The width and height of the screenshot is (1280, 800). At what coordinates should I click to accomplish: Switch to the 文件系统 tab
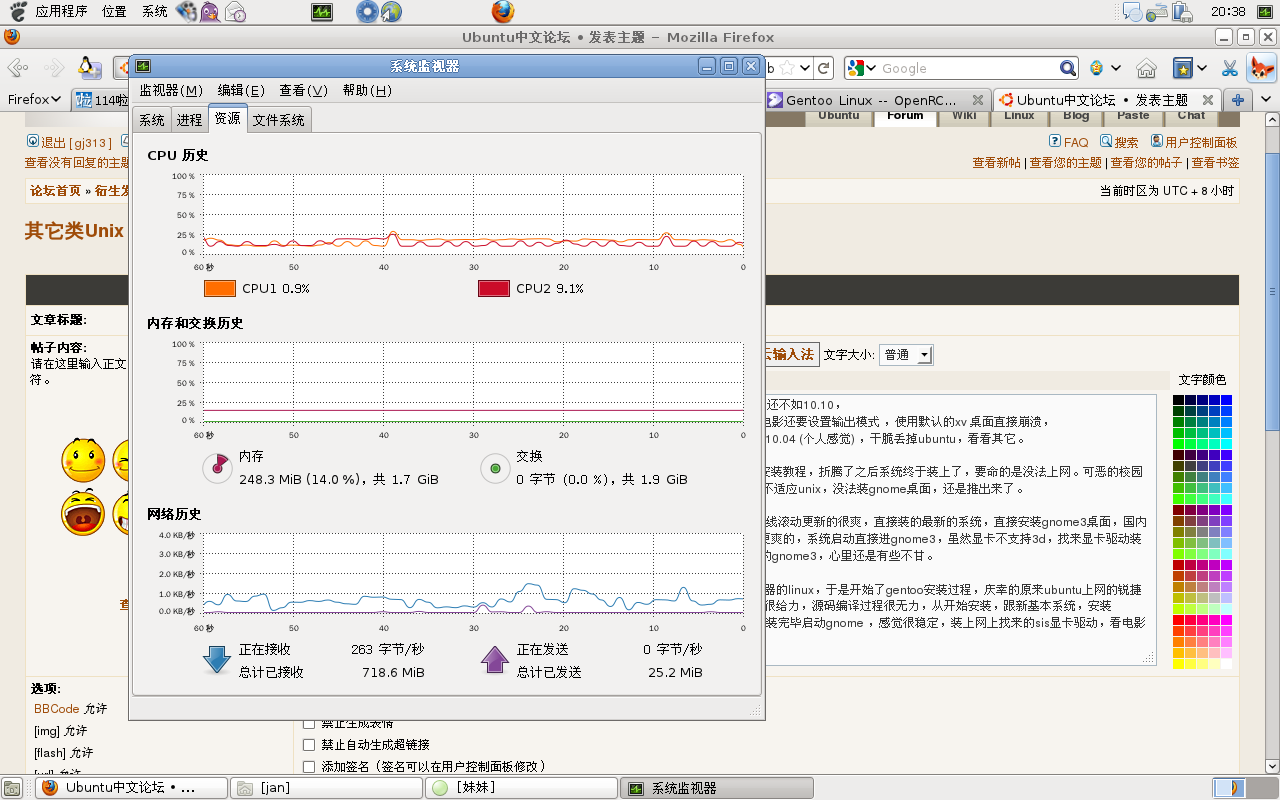pos(279,120)
